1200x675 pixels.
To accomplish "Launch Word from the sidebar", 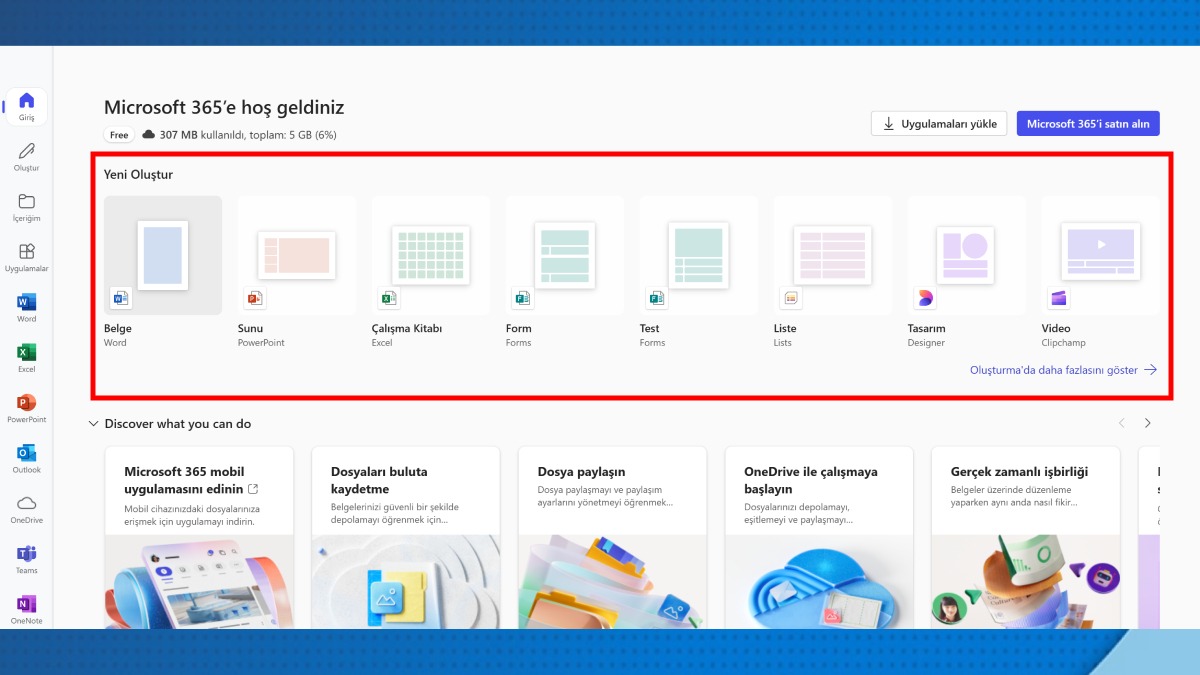I will click(x=27, y=308).
